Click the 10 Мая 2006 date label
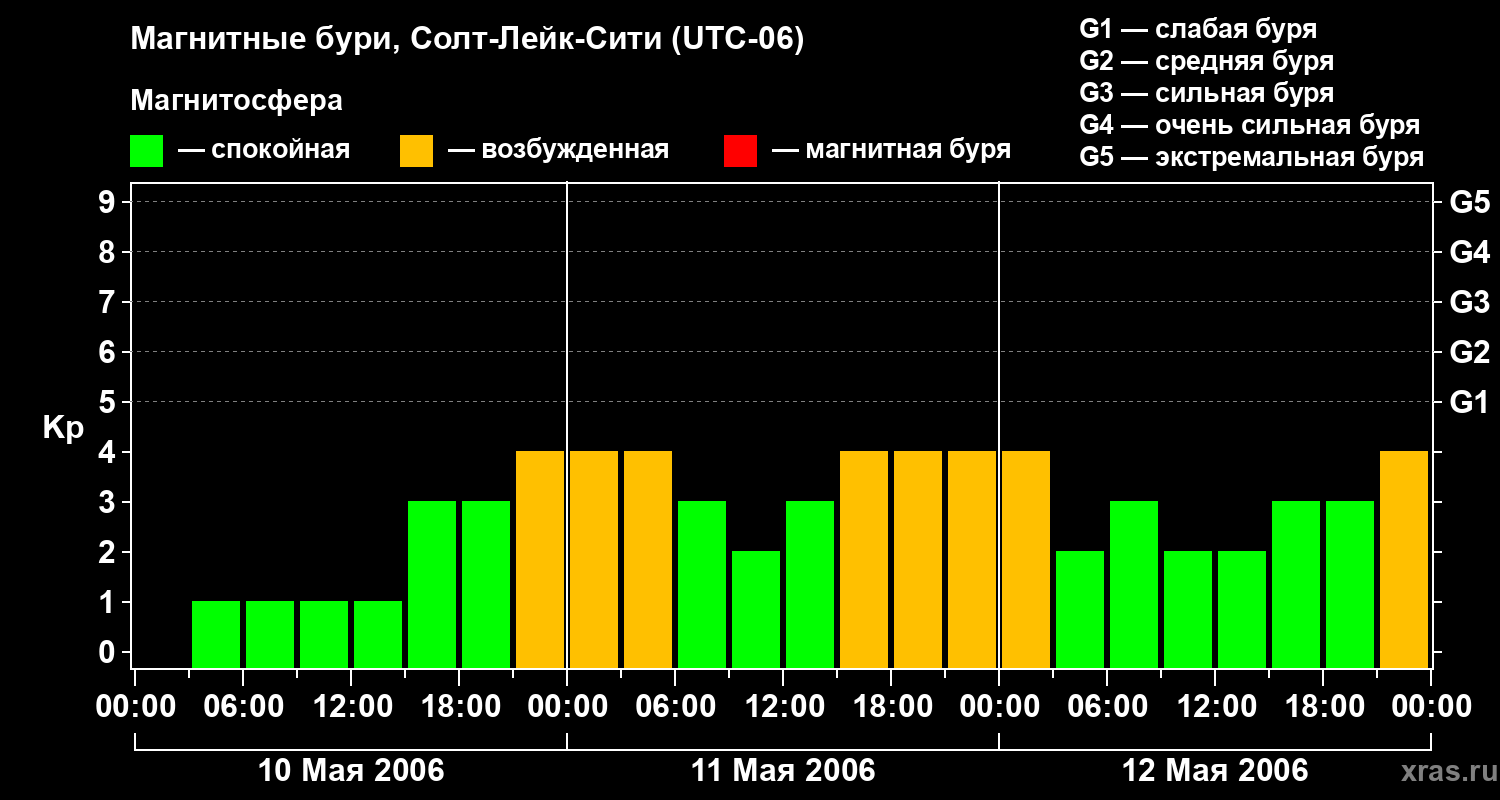Screen dimensions: 1500x800 click(351, 770)
